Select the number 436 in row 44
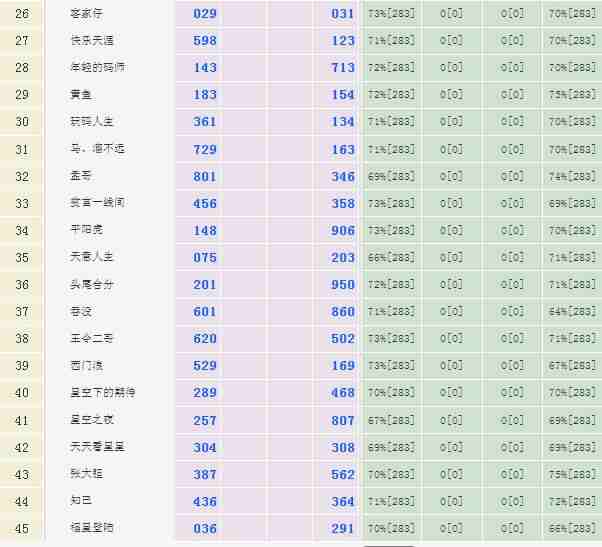 click(205, 502)
